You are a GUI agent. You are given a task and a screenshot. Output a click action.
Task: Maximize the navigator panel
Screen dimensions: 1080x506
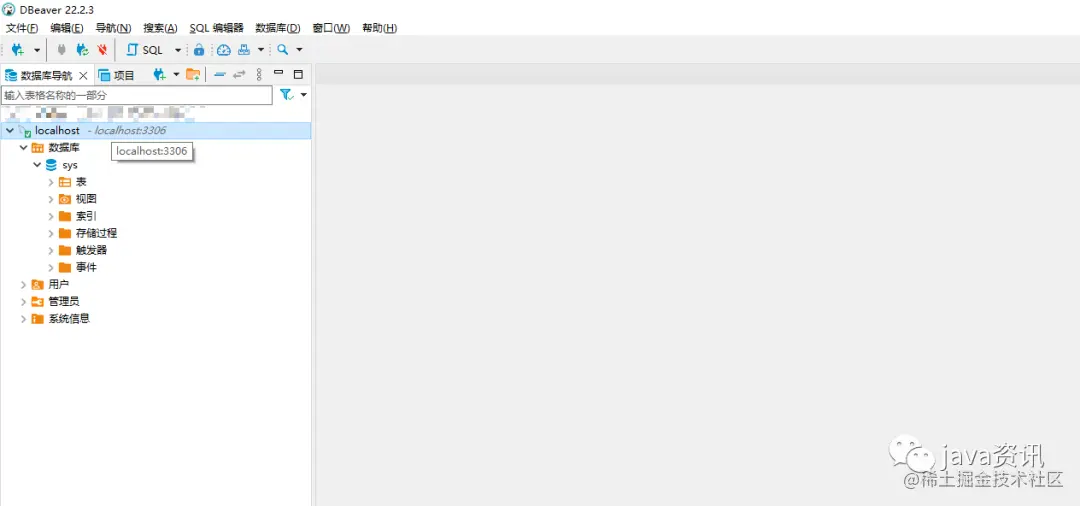pyautogui.click(x=298, y=74)
